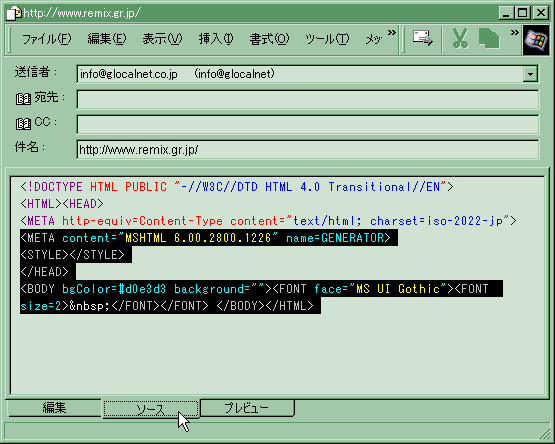Open the 挿入(I) menu
The image size is (555, 444).
[216, 39]
